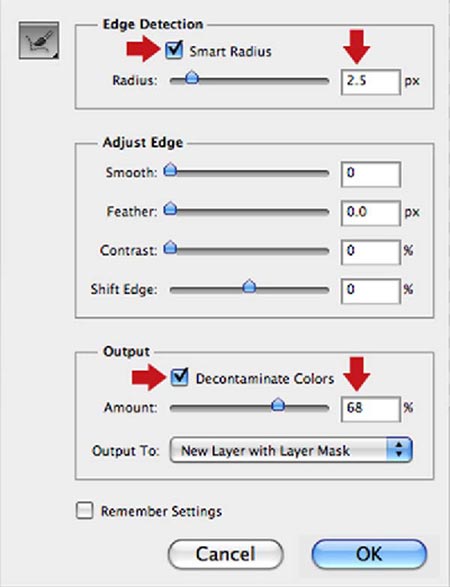Click the Contrast percent input field
Viewport: 450px width, 587px height.
click(371, 252)
